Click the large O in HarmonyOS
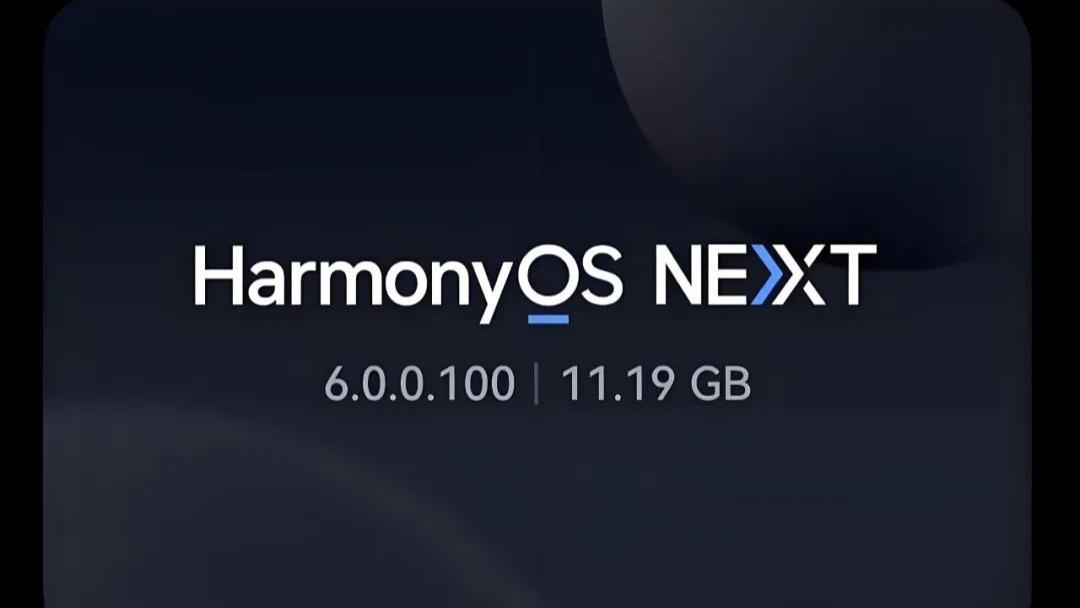Screen dimensions: 1080x608 548,274
